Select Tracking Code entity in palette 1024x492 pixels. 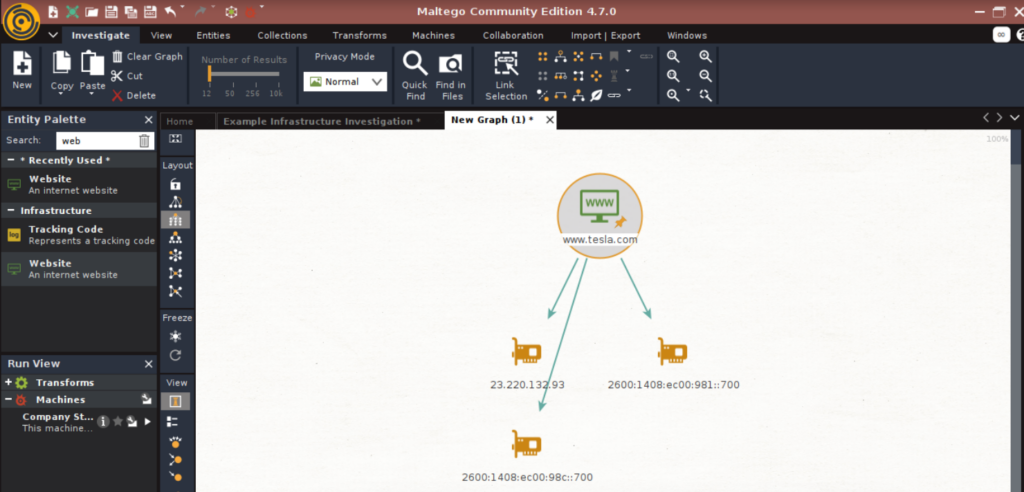point(79,235)
